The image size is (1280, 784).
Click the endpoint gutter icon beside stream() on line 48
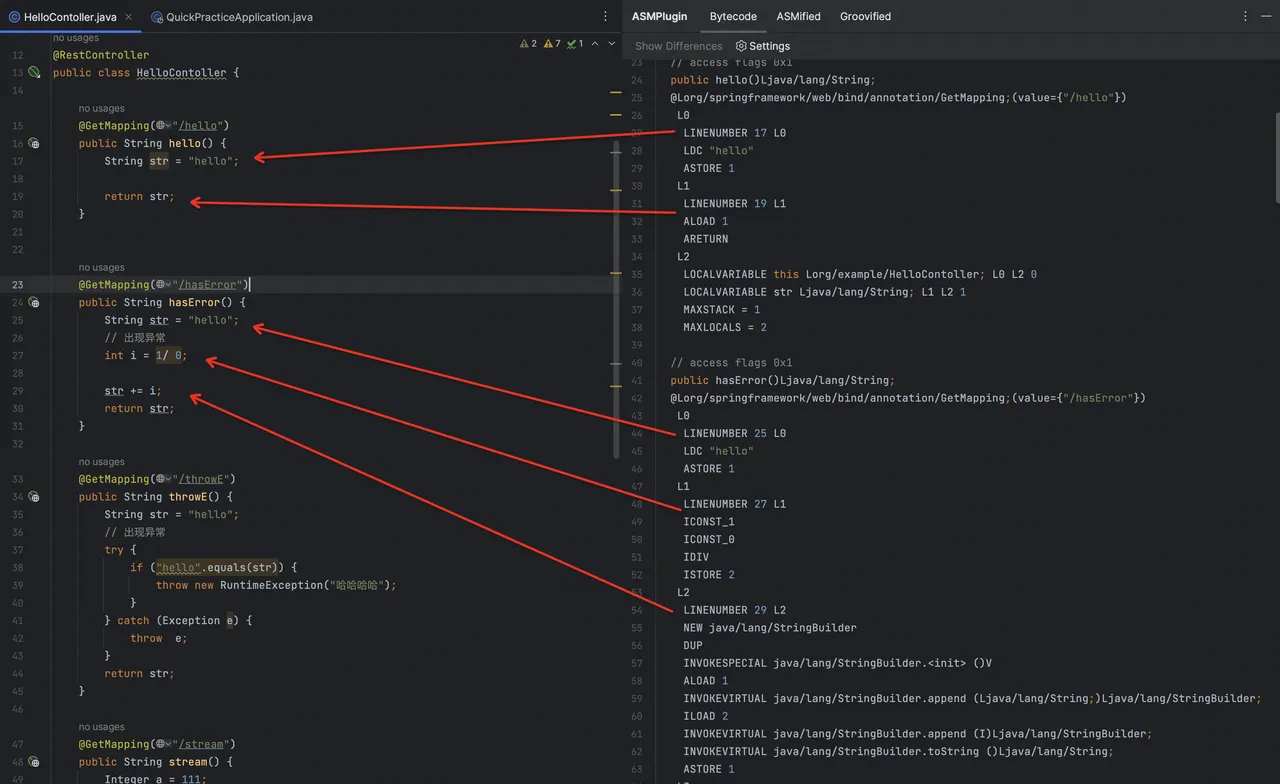tap(34, 762)
